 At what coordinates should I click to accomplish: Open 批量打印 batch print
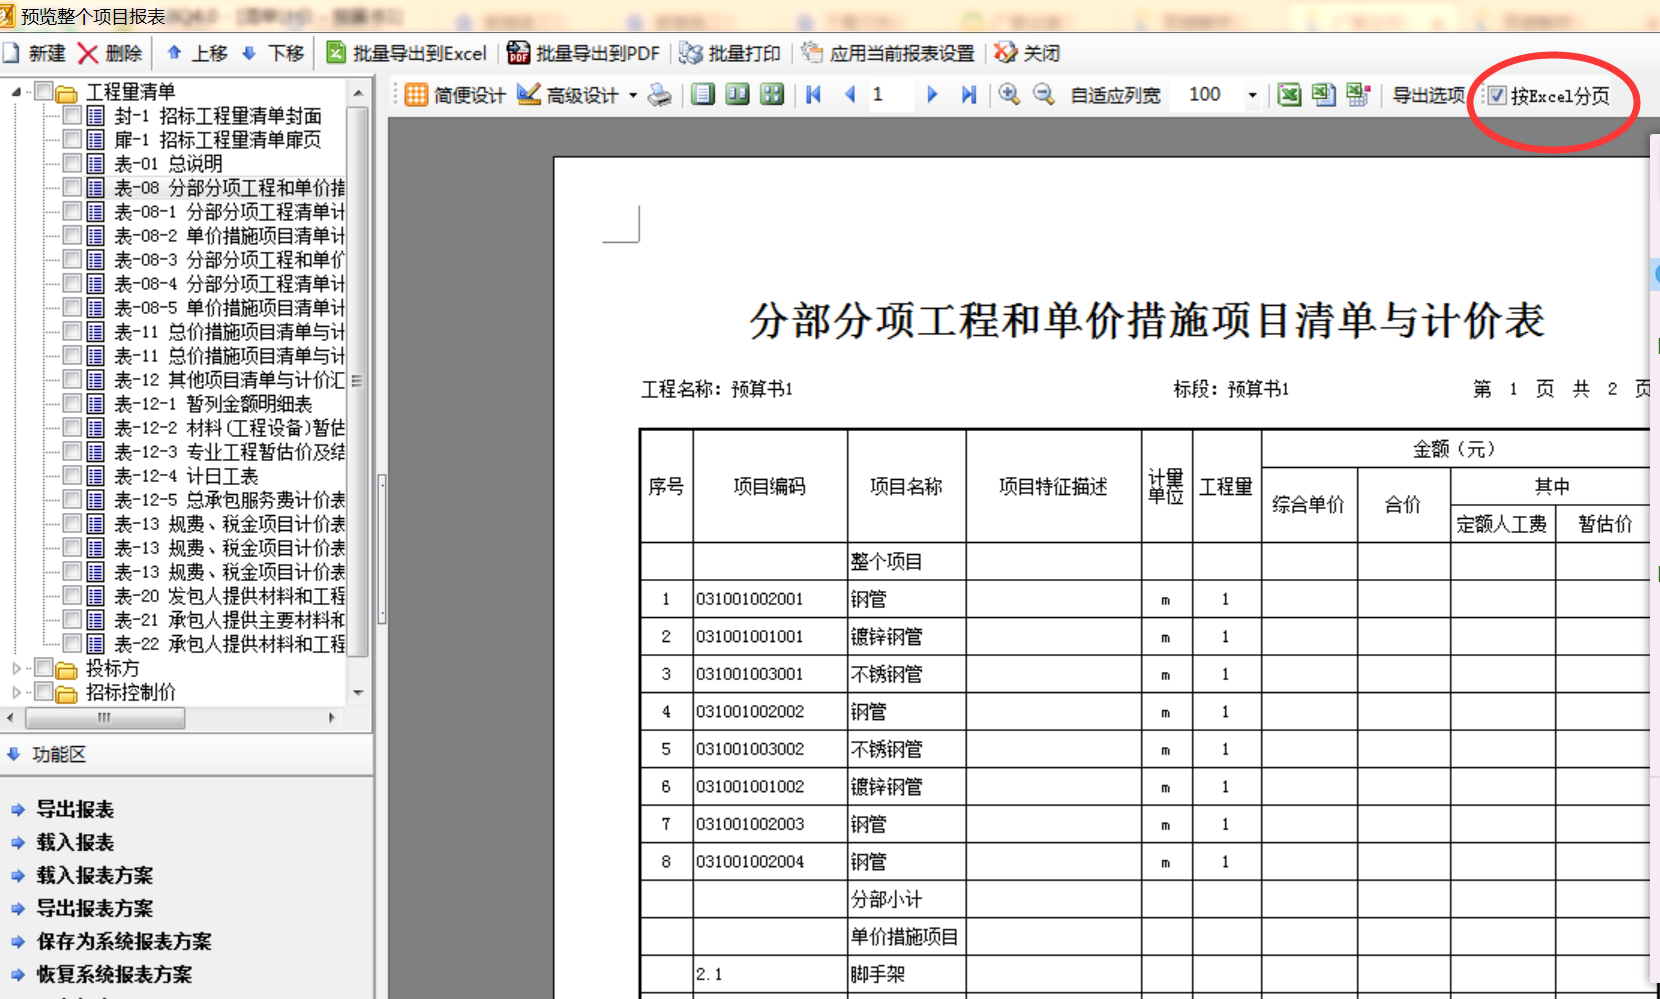tap(730, 53)
